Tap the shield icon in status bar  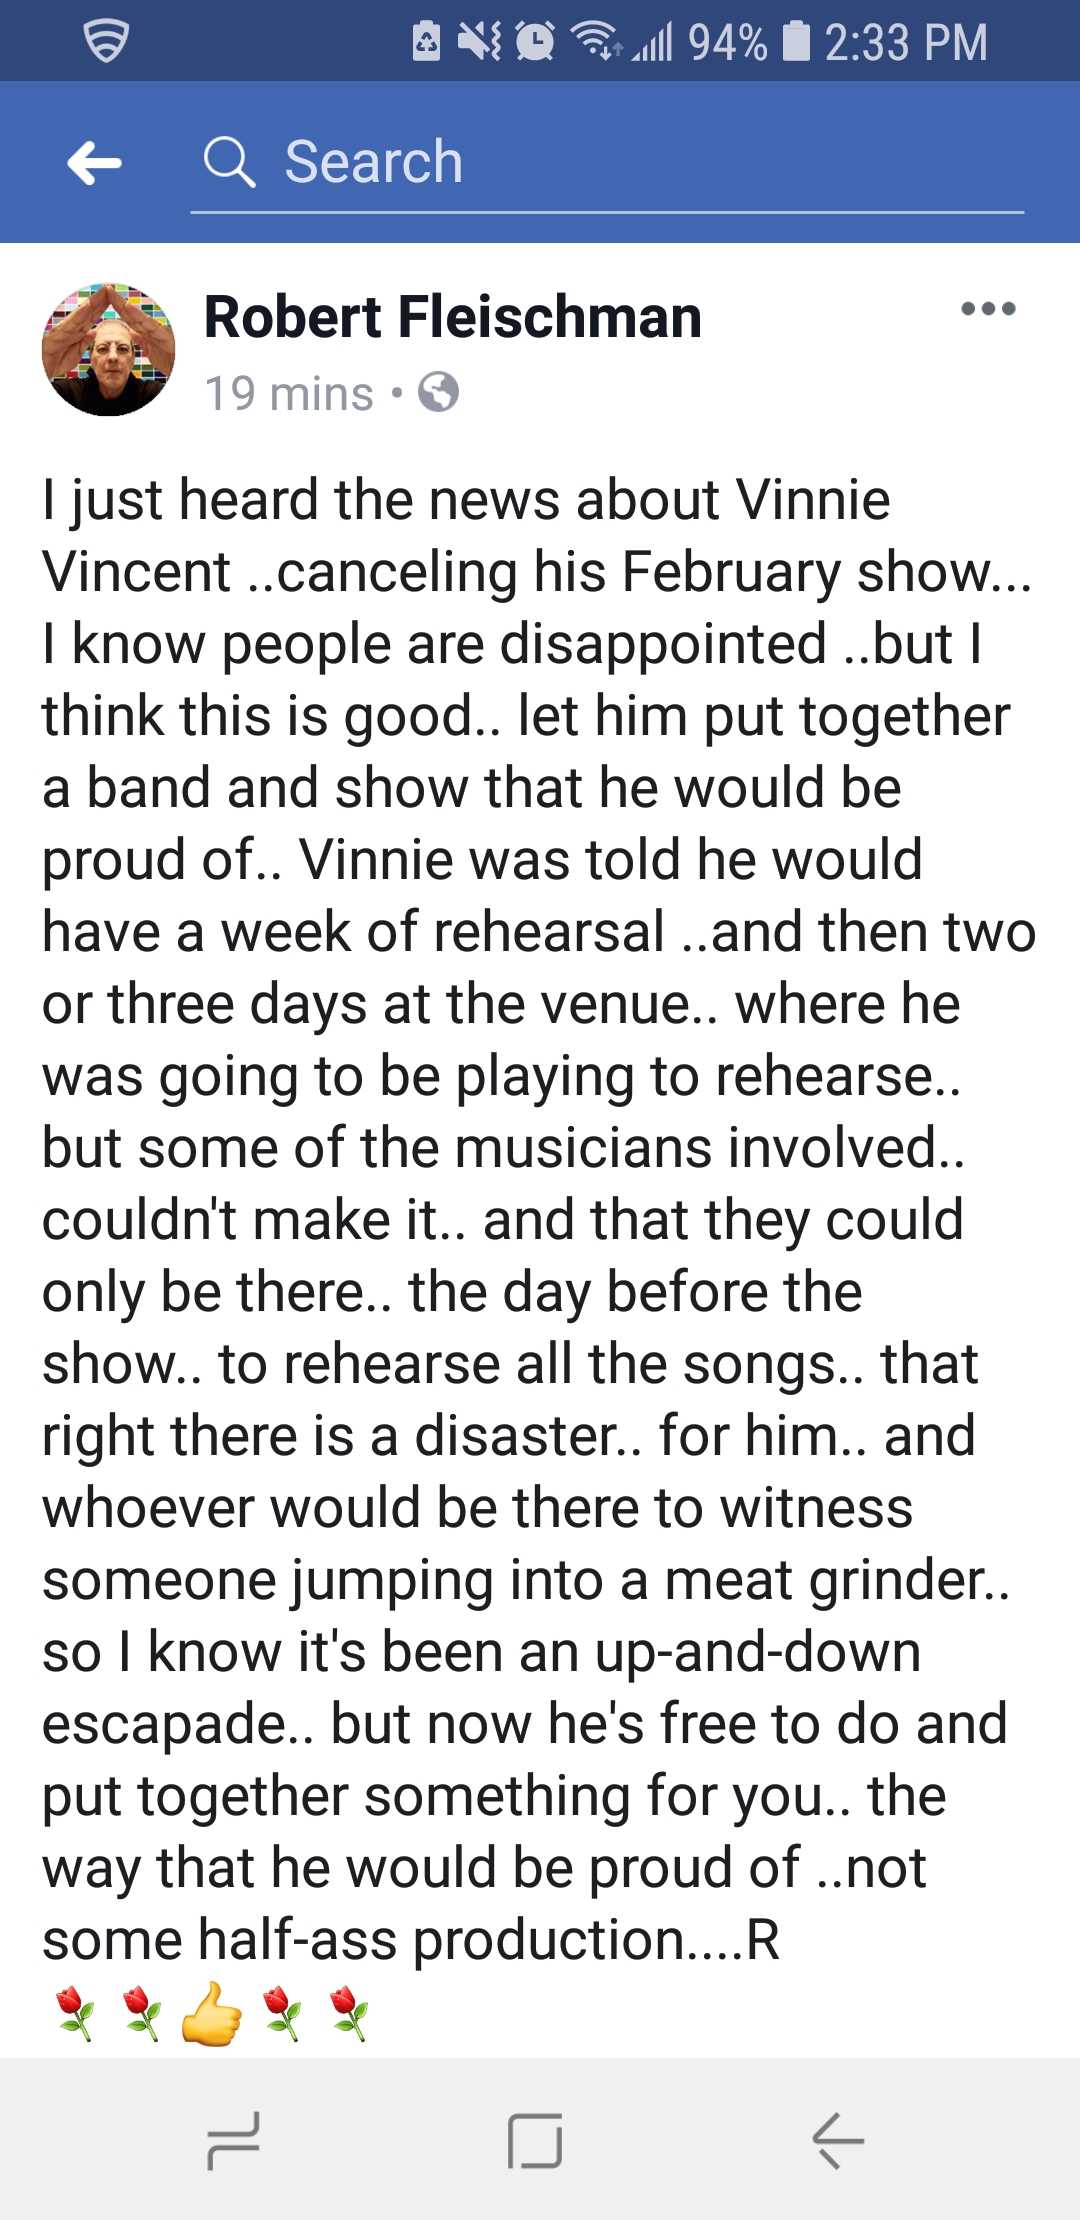[106, 42]
